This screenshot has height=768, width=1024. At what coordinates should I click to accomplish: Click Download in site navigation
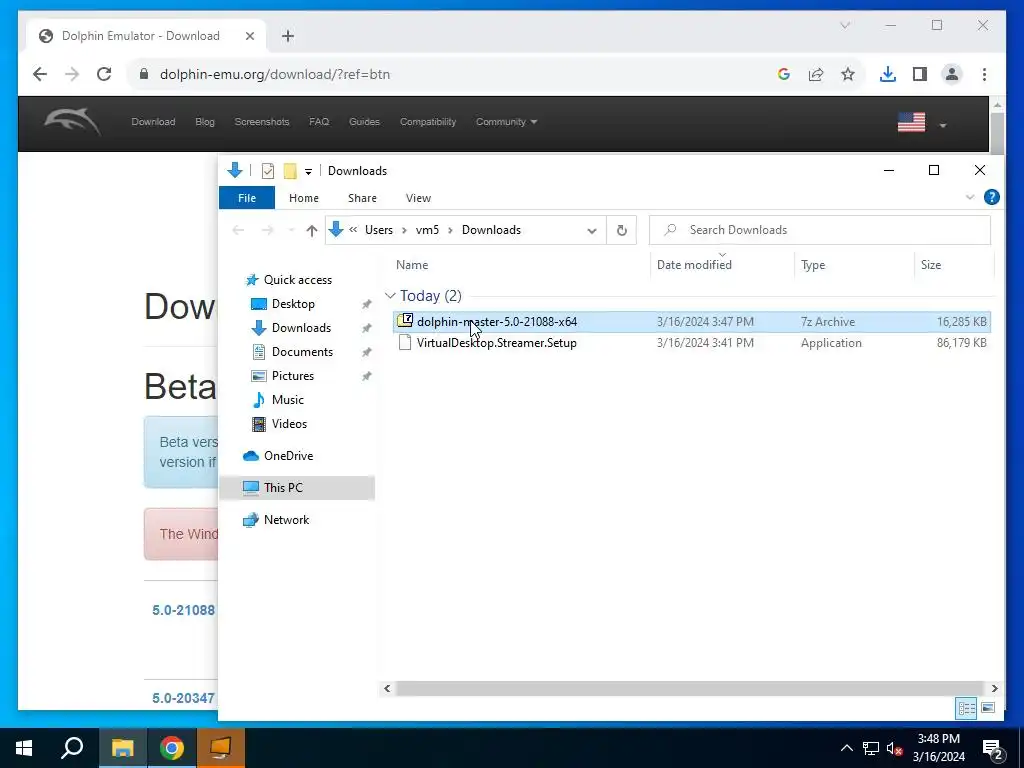pyautogui.click(x=153, y=122)
